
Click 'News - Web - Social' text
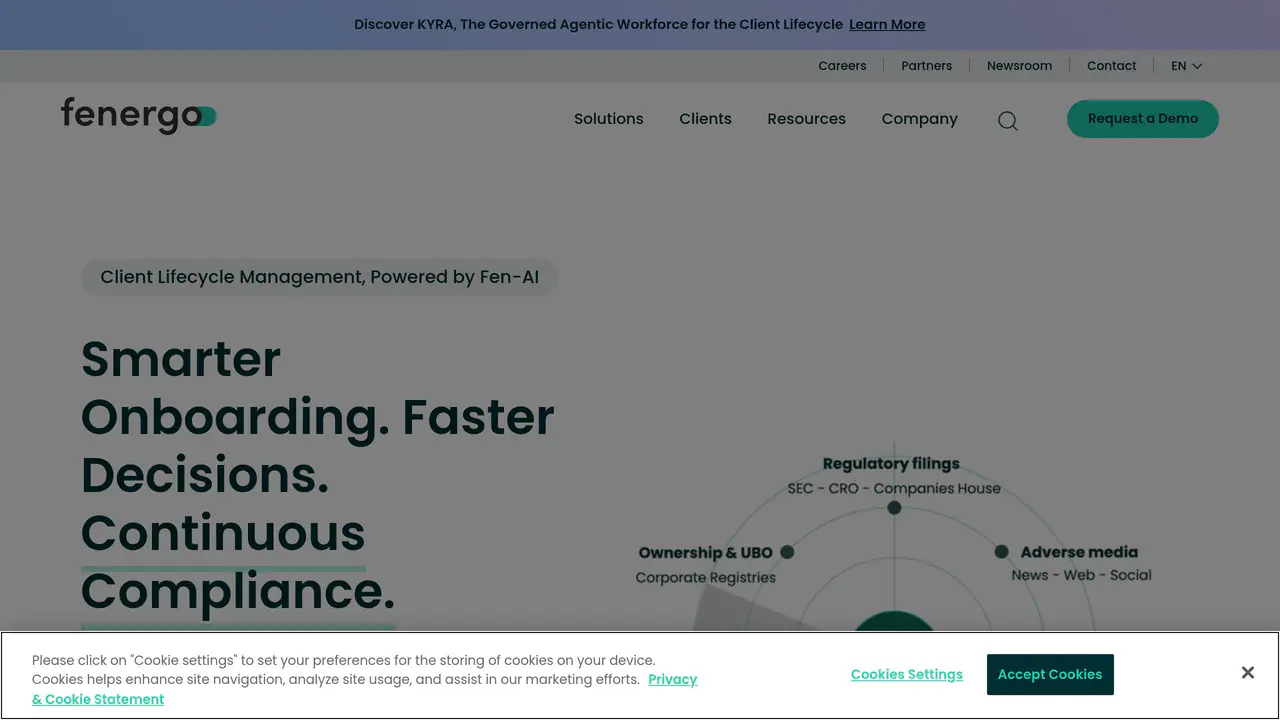tap(1081, 575)
